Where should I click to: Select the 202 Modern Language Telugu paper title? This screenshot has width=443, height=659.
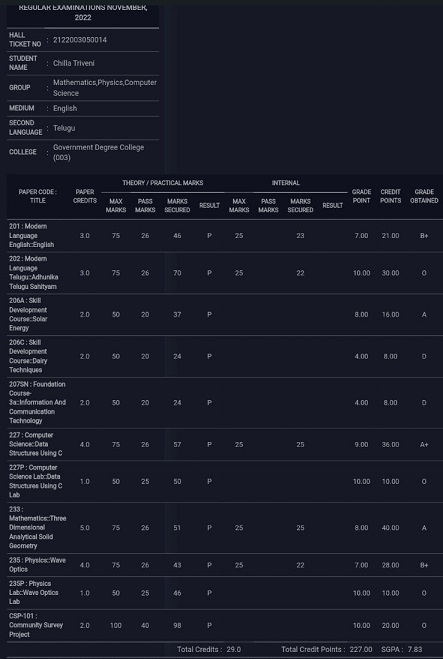click(x=34, y=272)
